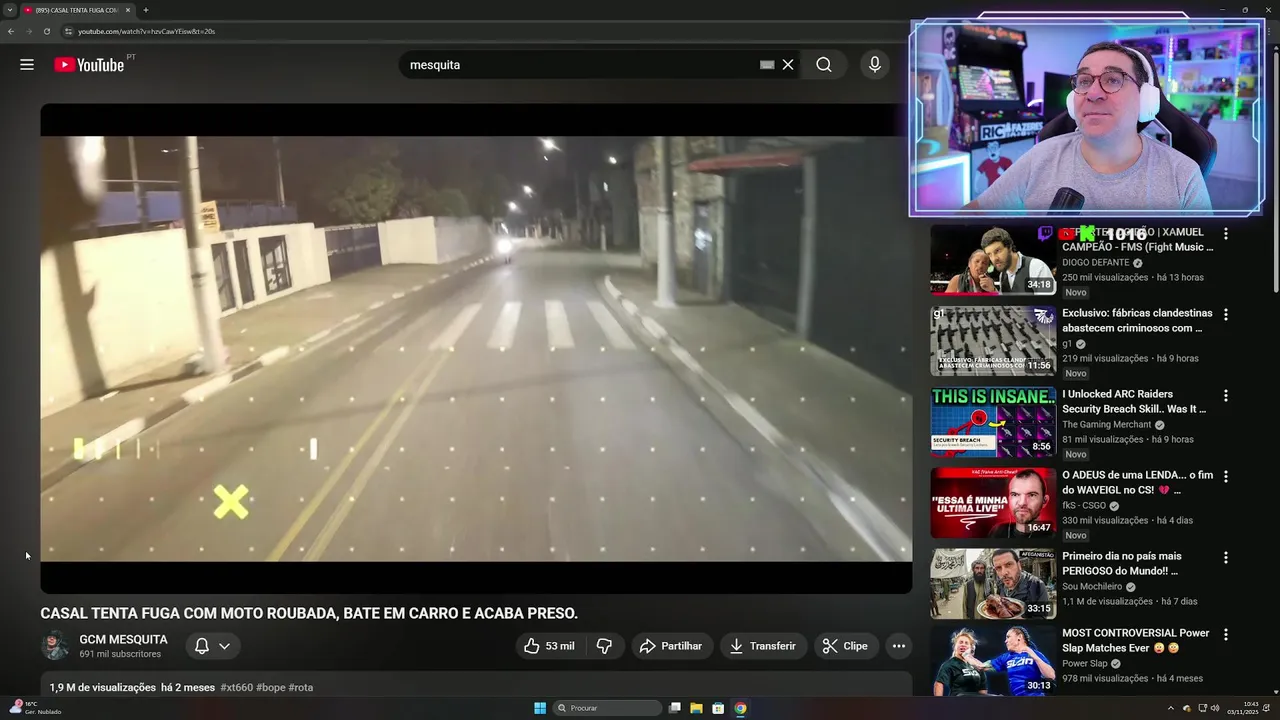Open File Explorer from taskbar
The image size is (1280, 720).
coord(696,708)
